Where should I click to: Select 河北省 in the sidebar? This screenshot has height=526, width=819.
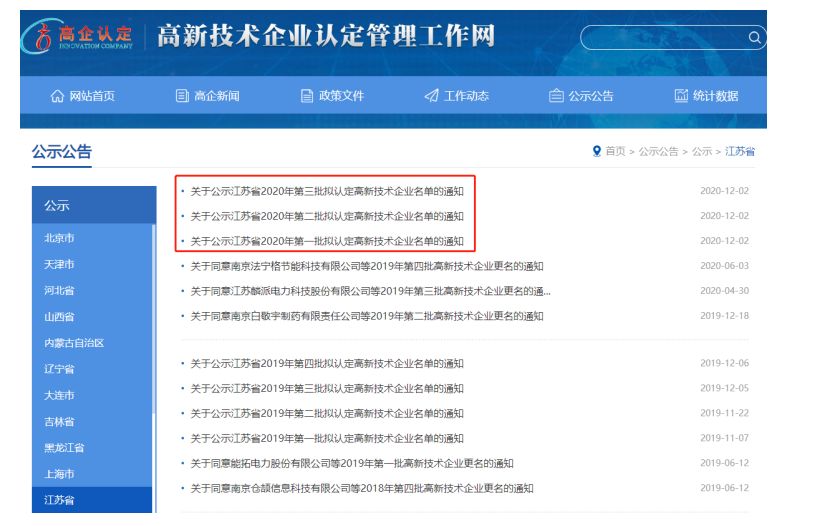[59, 290]
